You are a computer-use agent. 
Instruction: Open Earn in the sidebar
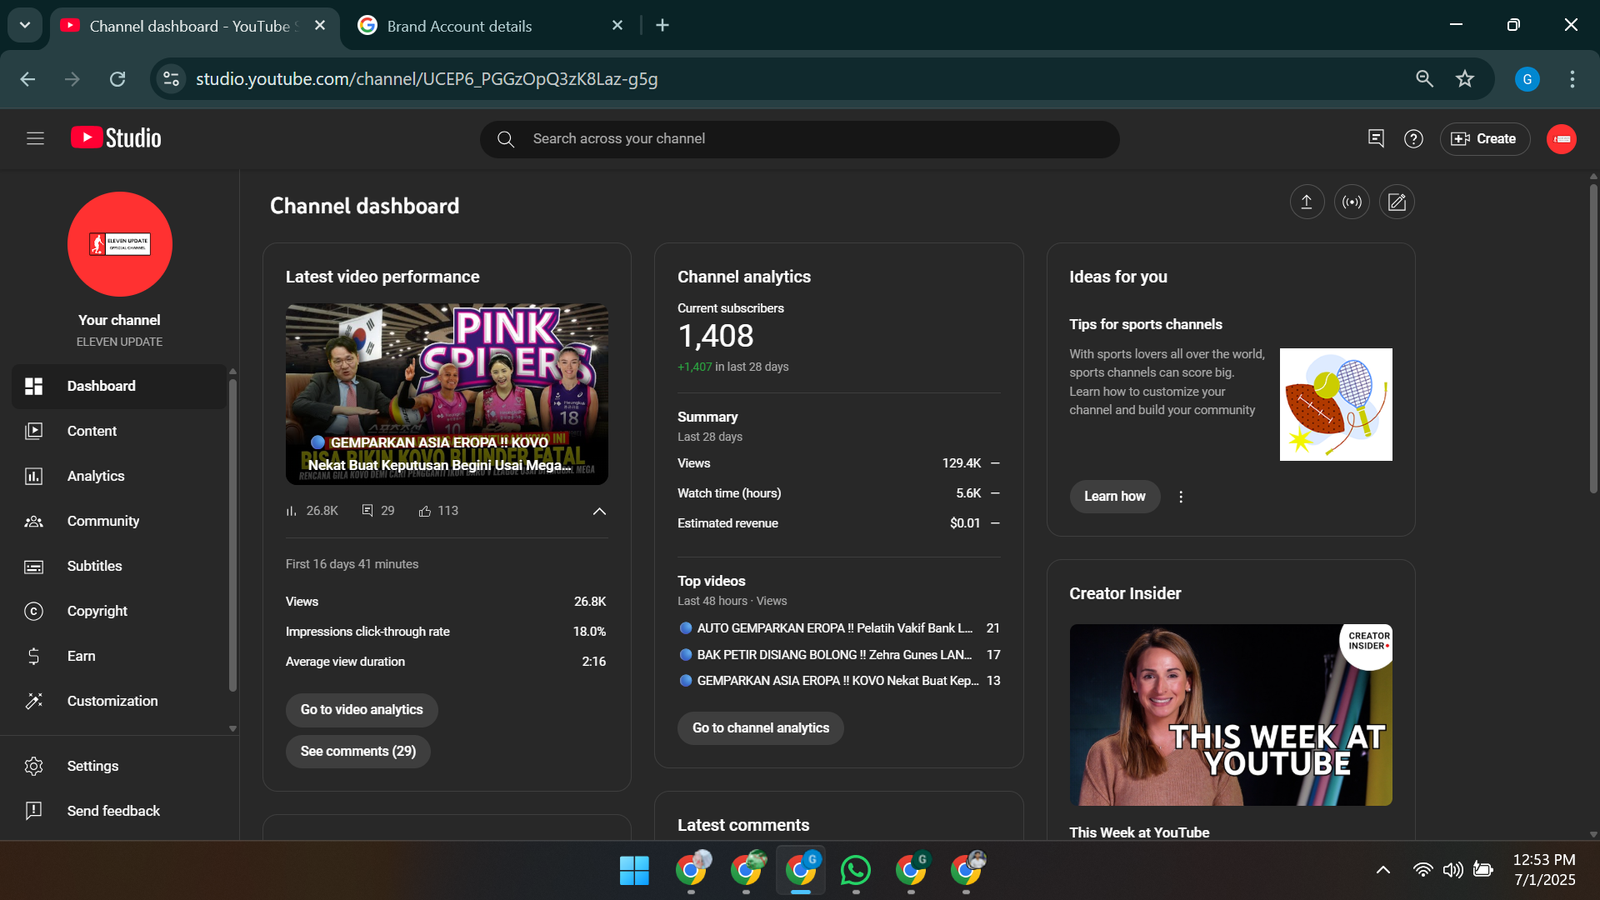[119, 656]
